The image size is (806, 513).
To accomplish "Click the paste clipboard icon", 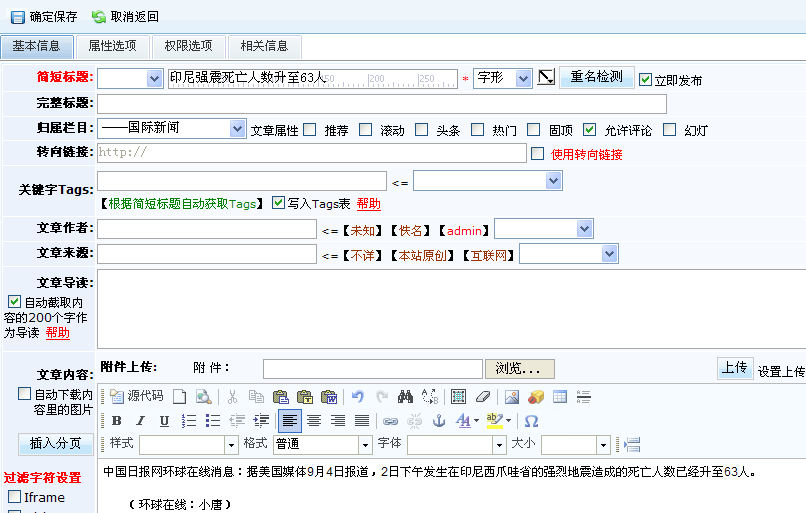I will point(281,396).
